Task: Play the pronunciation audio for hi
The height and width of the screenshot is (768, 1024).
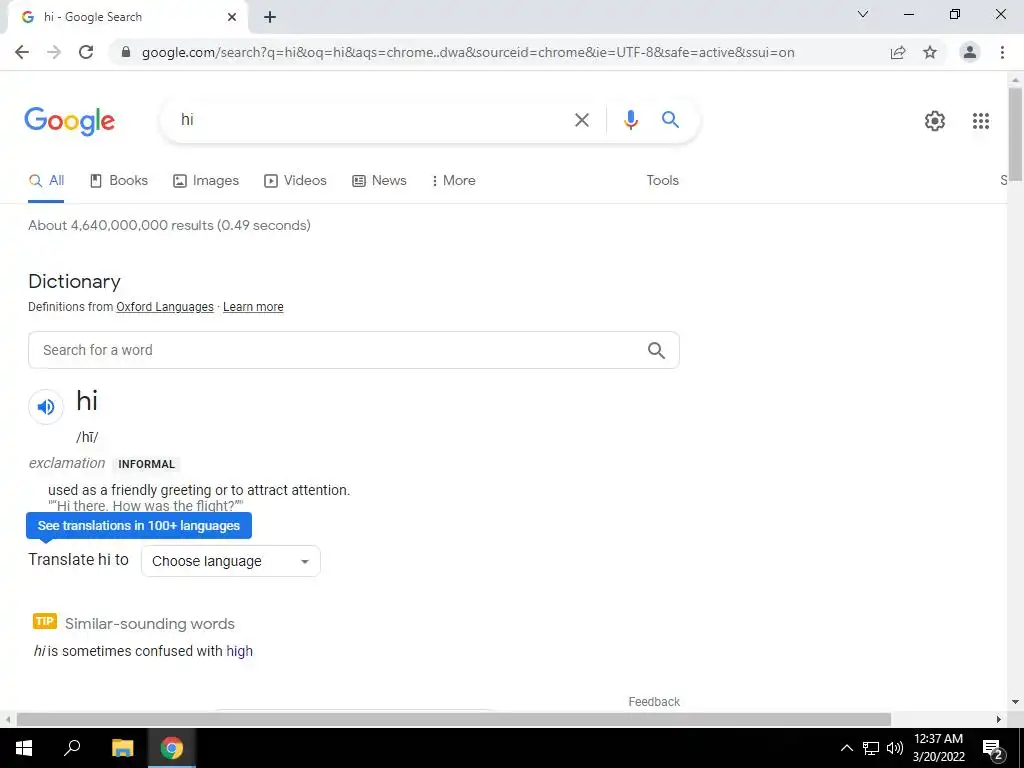Action: pos(46,407)
